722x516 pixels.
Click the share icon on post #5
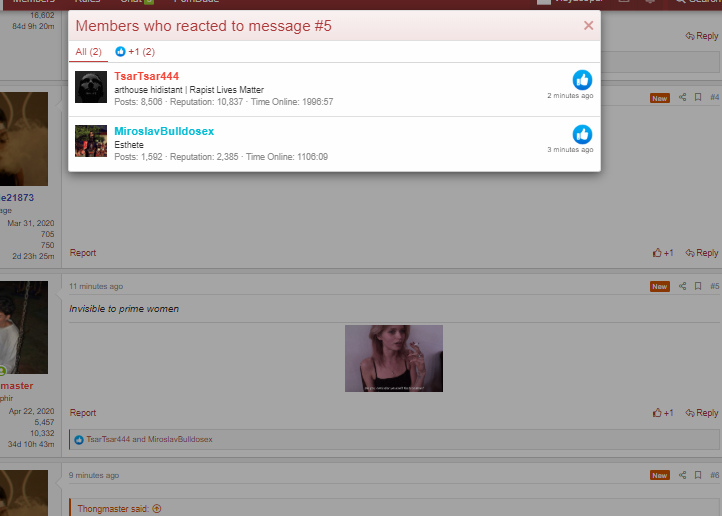[x=682, y=286]
